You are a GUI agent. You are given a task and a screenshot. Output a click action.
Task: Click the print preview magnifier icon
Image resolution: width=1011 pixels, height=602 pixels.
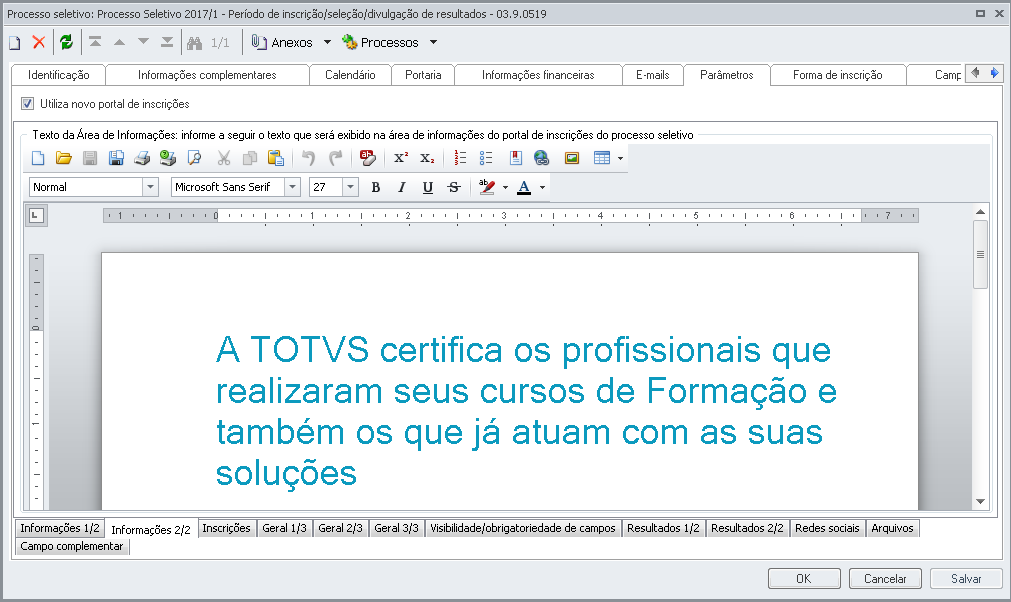193,158
